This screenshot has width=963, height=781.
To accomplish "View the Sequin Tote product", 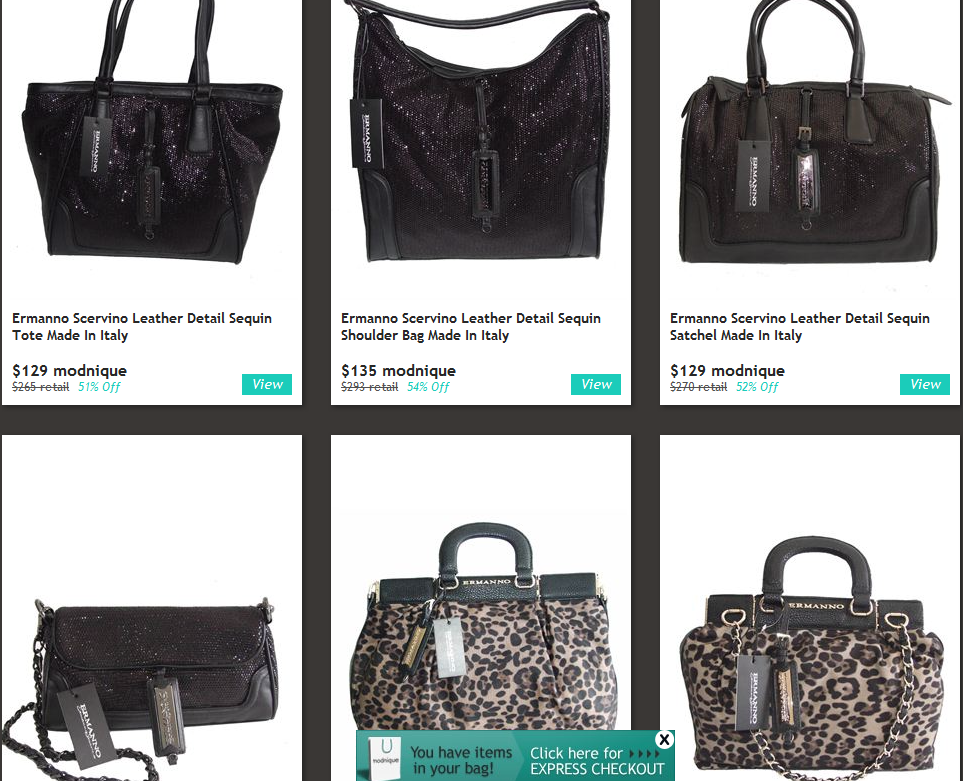I will click(x=267, y=384).
